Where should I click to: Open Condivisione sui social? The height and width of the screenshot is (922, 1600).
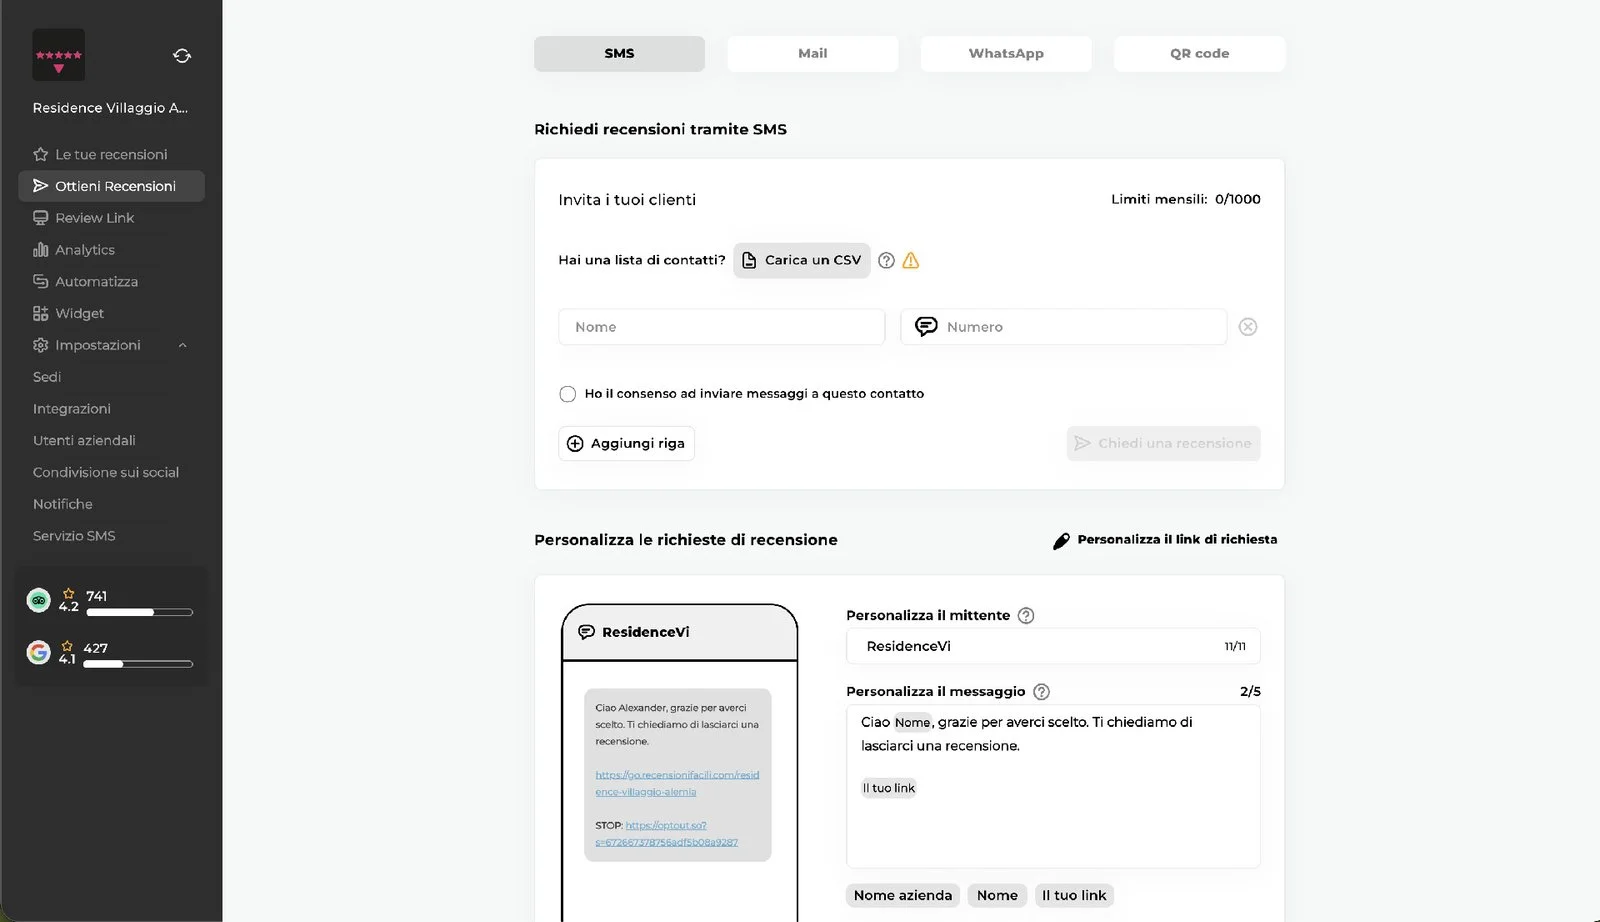106,473
